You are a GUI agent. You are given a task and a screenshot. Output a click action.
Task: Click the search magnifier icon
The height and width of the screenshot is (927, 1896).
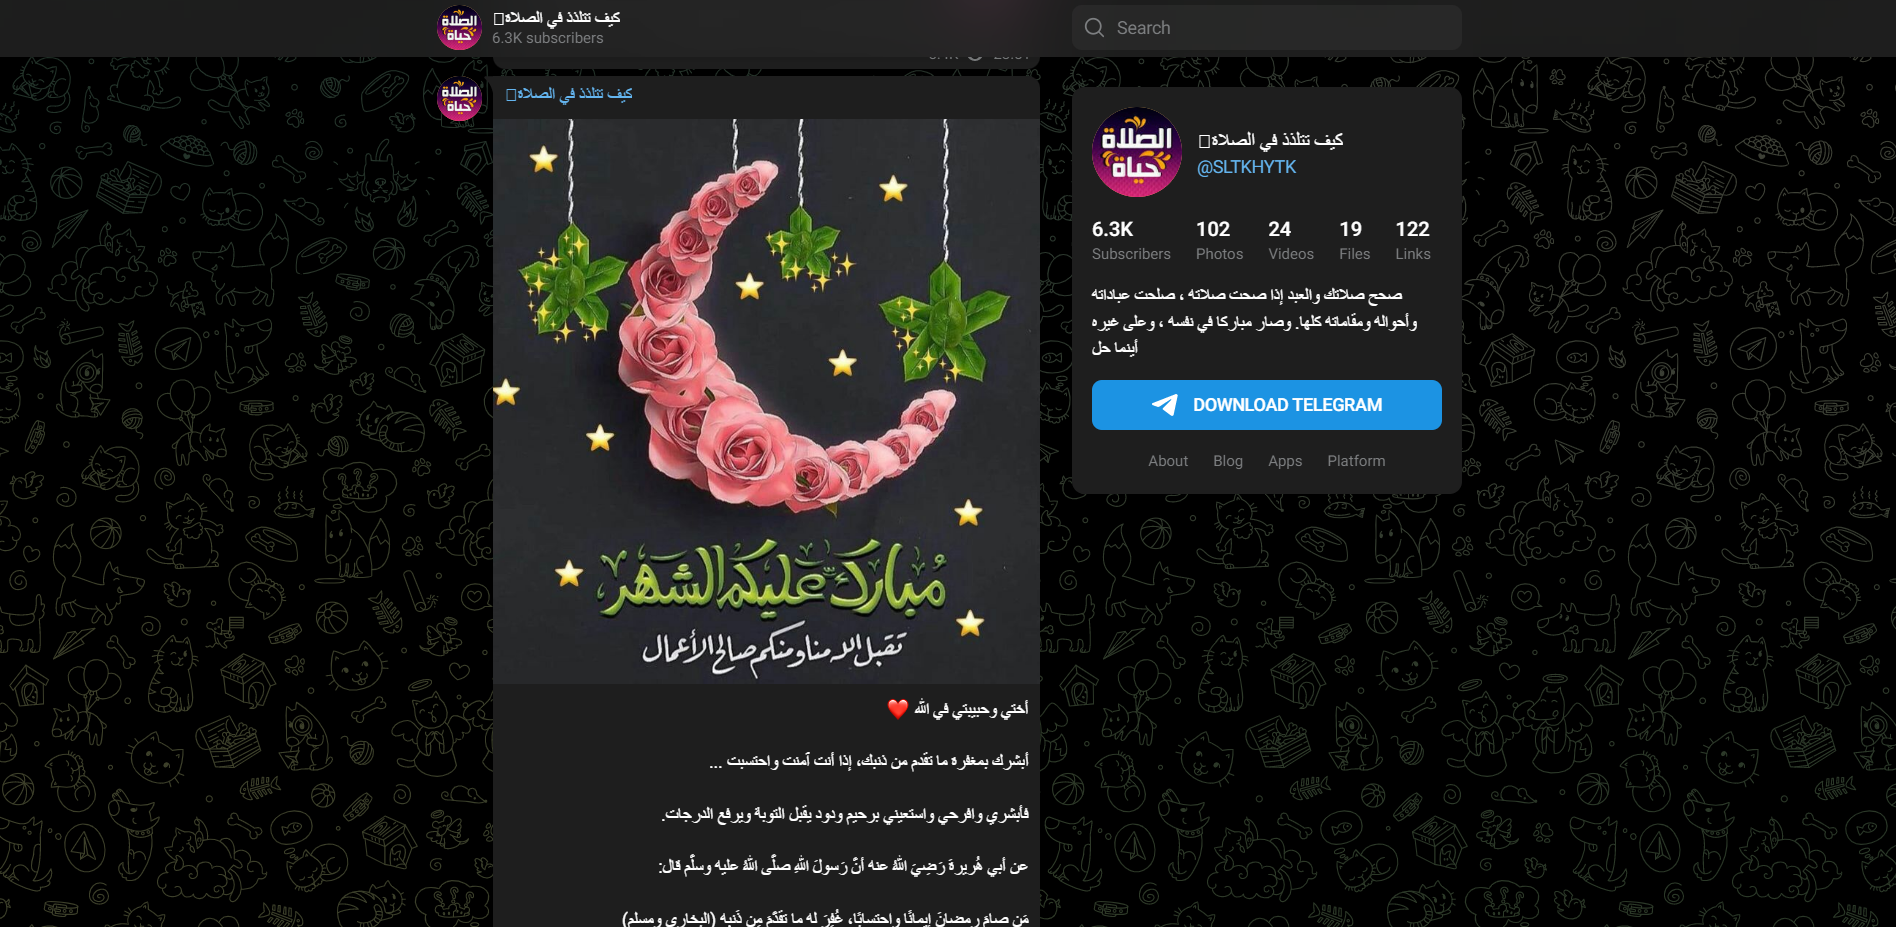(1094, 28)
